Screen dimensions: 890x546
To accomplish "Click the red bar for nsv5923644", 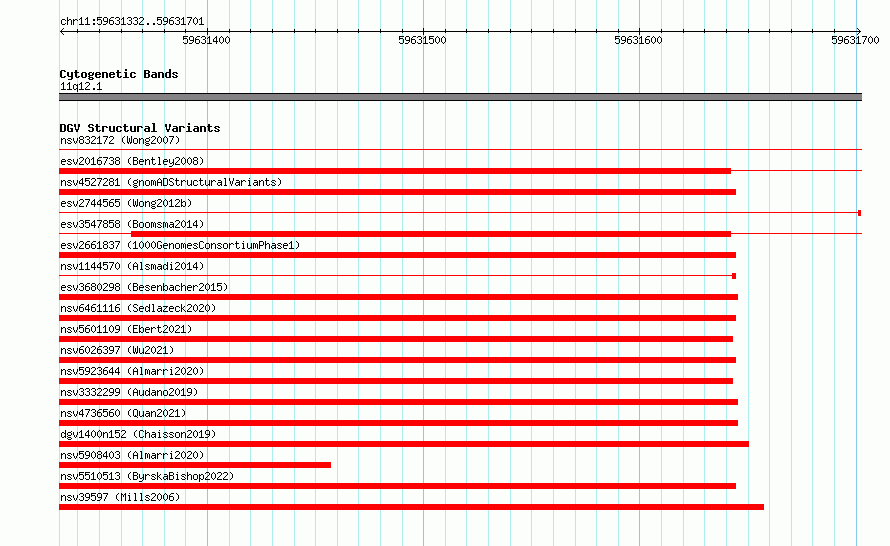I will pos(396,381).
